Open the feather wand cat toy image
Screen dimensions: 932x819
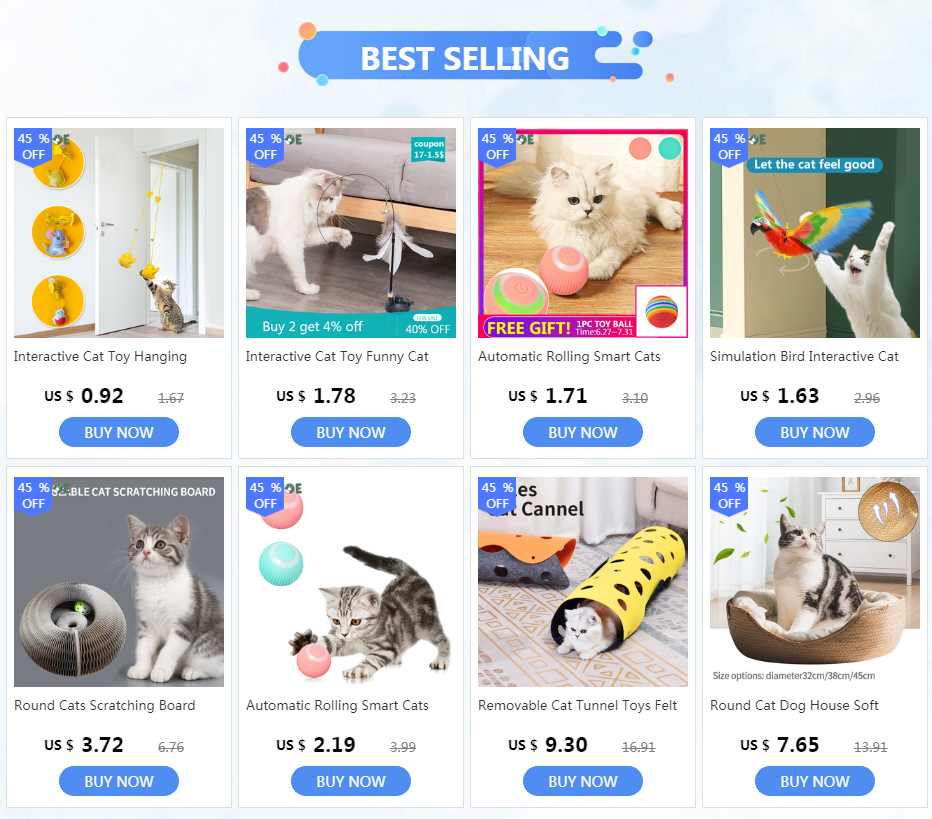[351, 233]
